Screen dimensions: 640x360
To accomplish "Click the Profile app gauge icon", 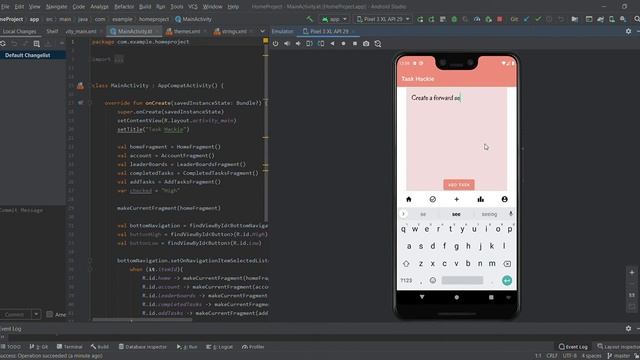I will 477,19.
